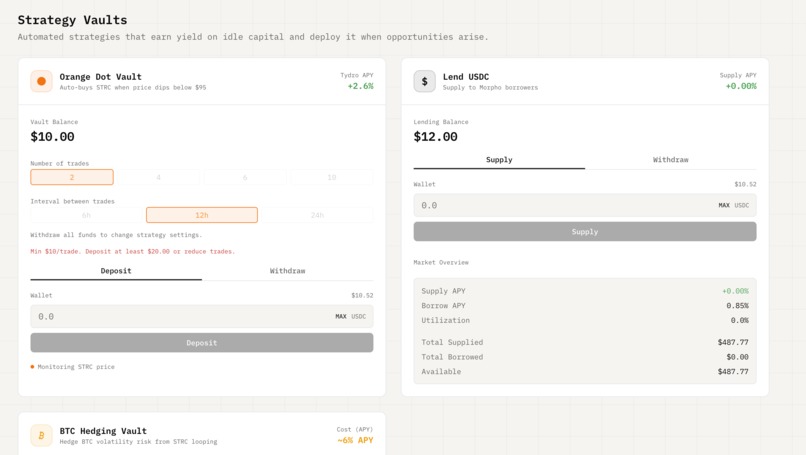
Task: Click wallet balance $10.52 in Orange Dot Vault
Action: click(x=362, y=296)
